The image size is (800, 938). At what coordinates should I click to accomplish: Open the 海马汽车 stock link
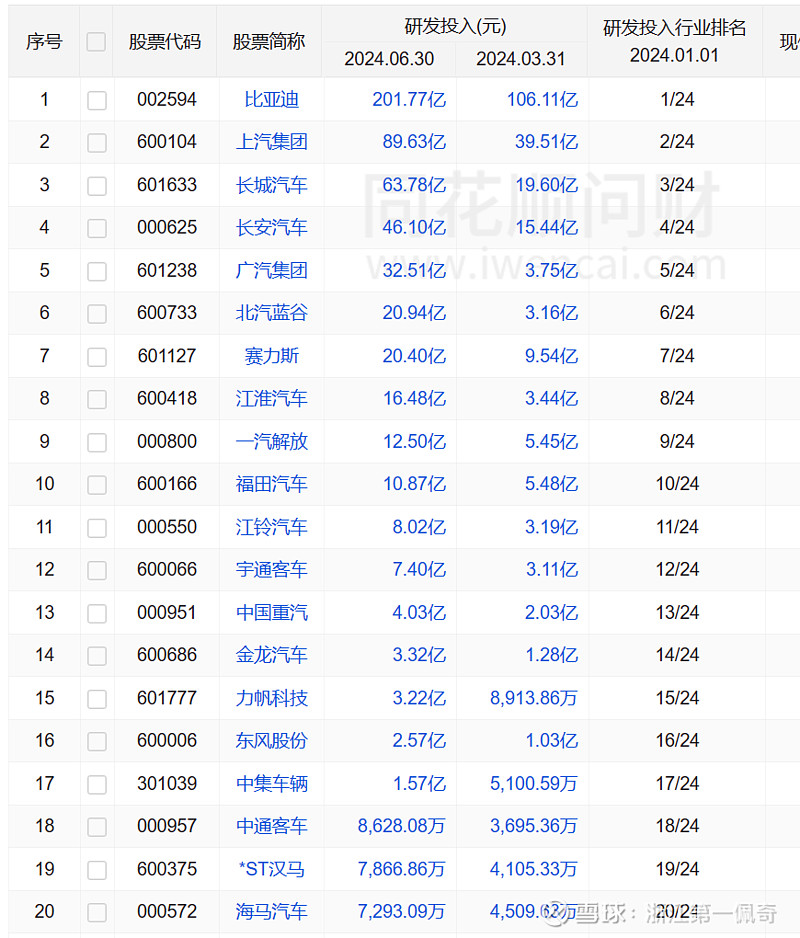click(x=272, y=912)
